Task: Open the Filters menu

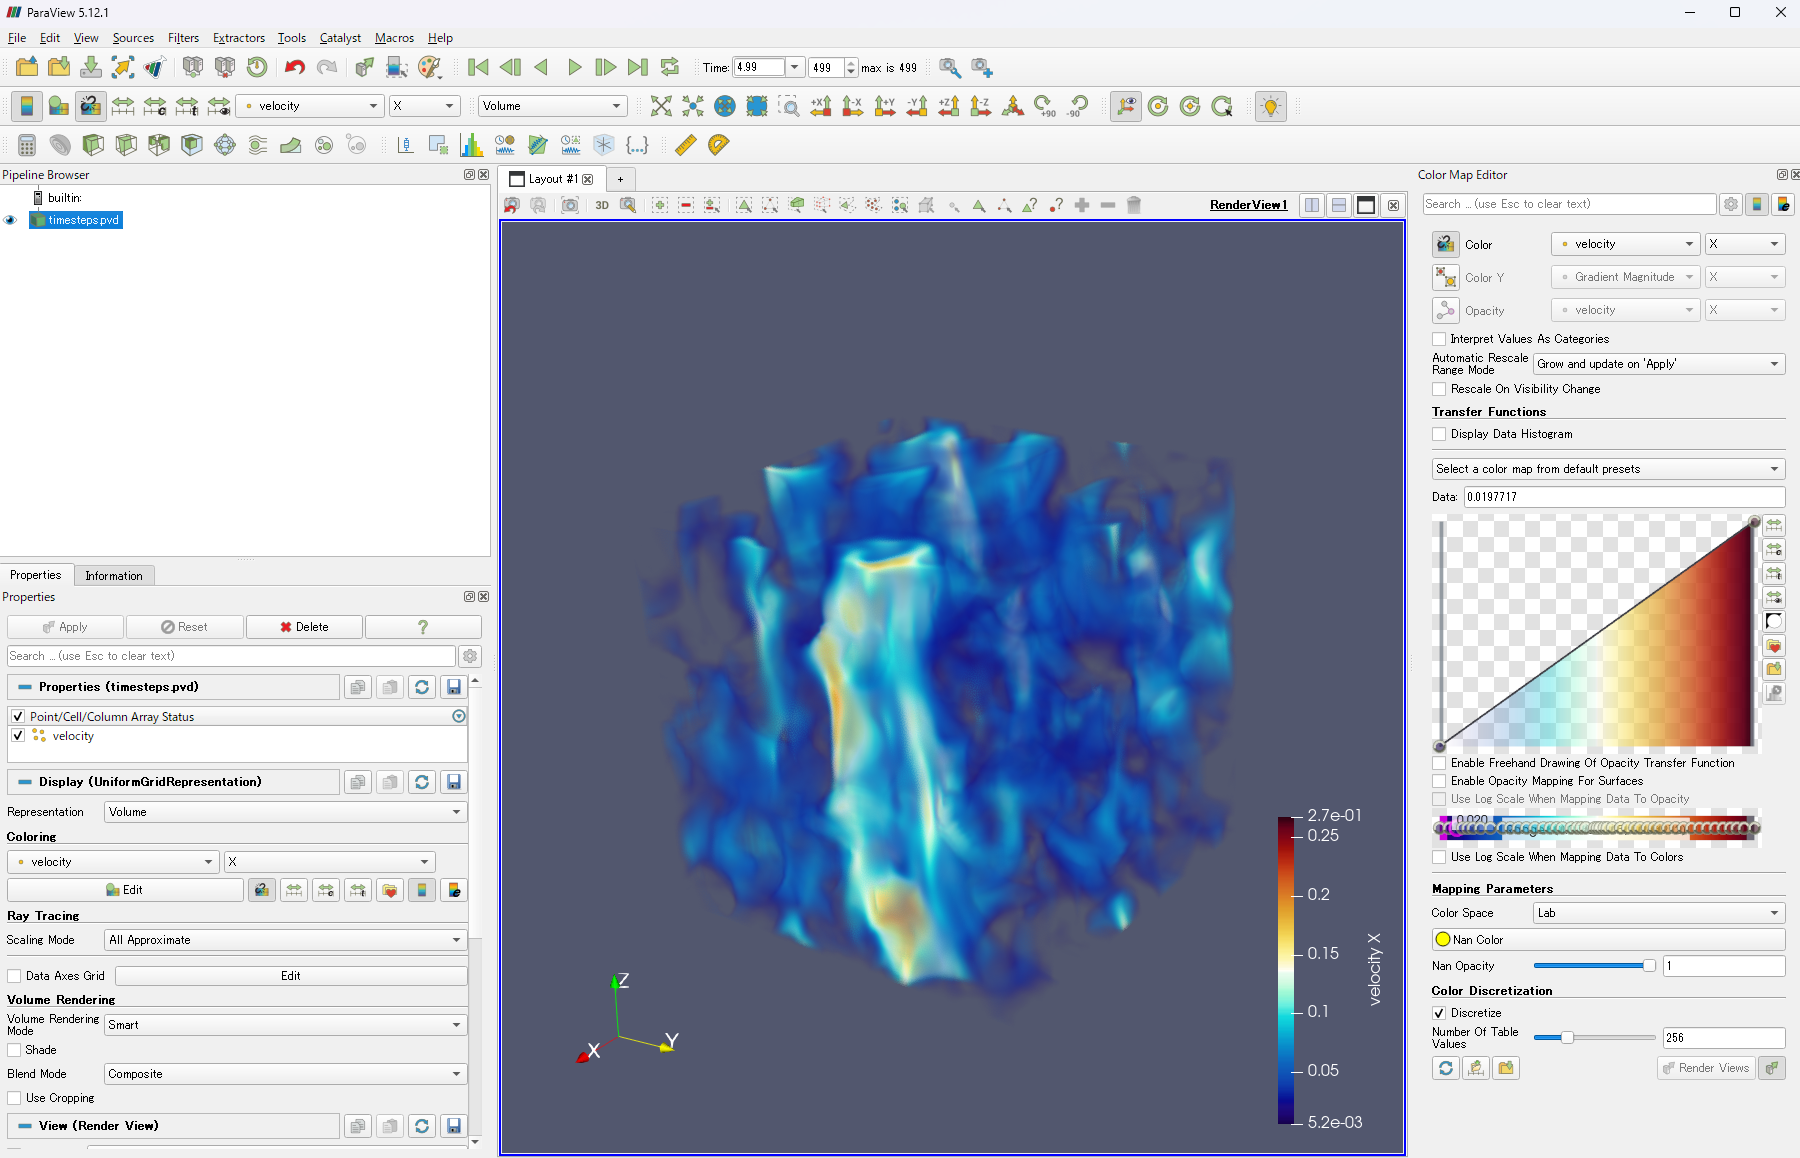Action: tap(183, 38)
